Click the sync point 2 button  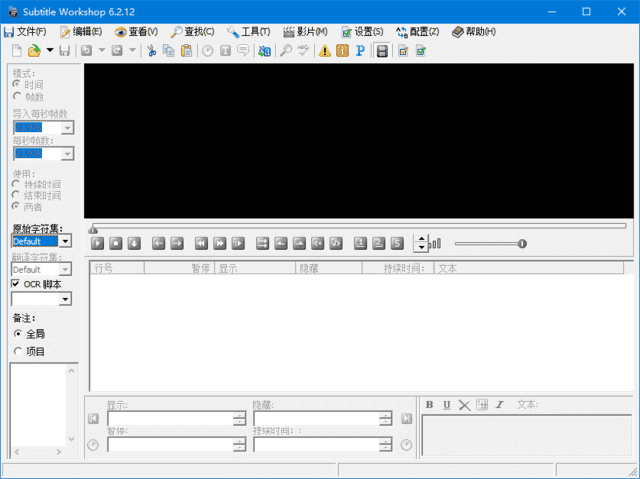coord(378,244)
